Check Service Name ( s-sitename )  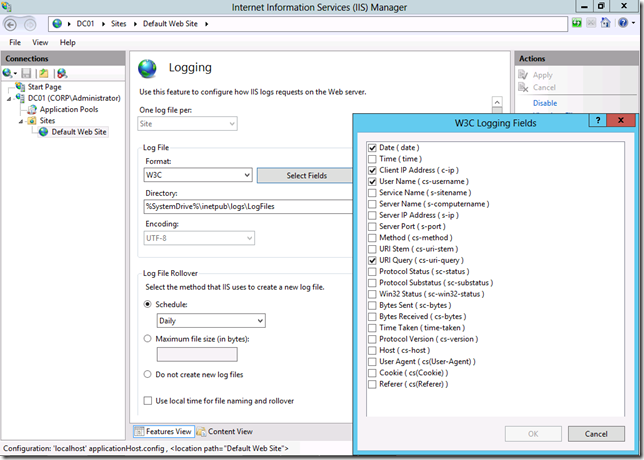click(372, 193)
